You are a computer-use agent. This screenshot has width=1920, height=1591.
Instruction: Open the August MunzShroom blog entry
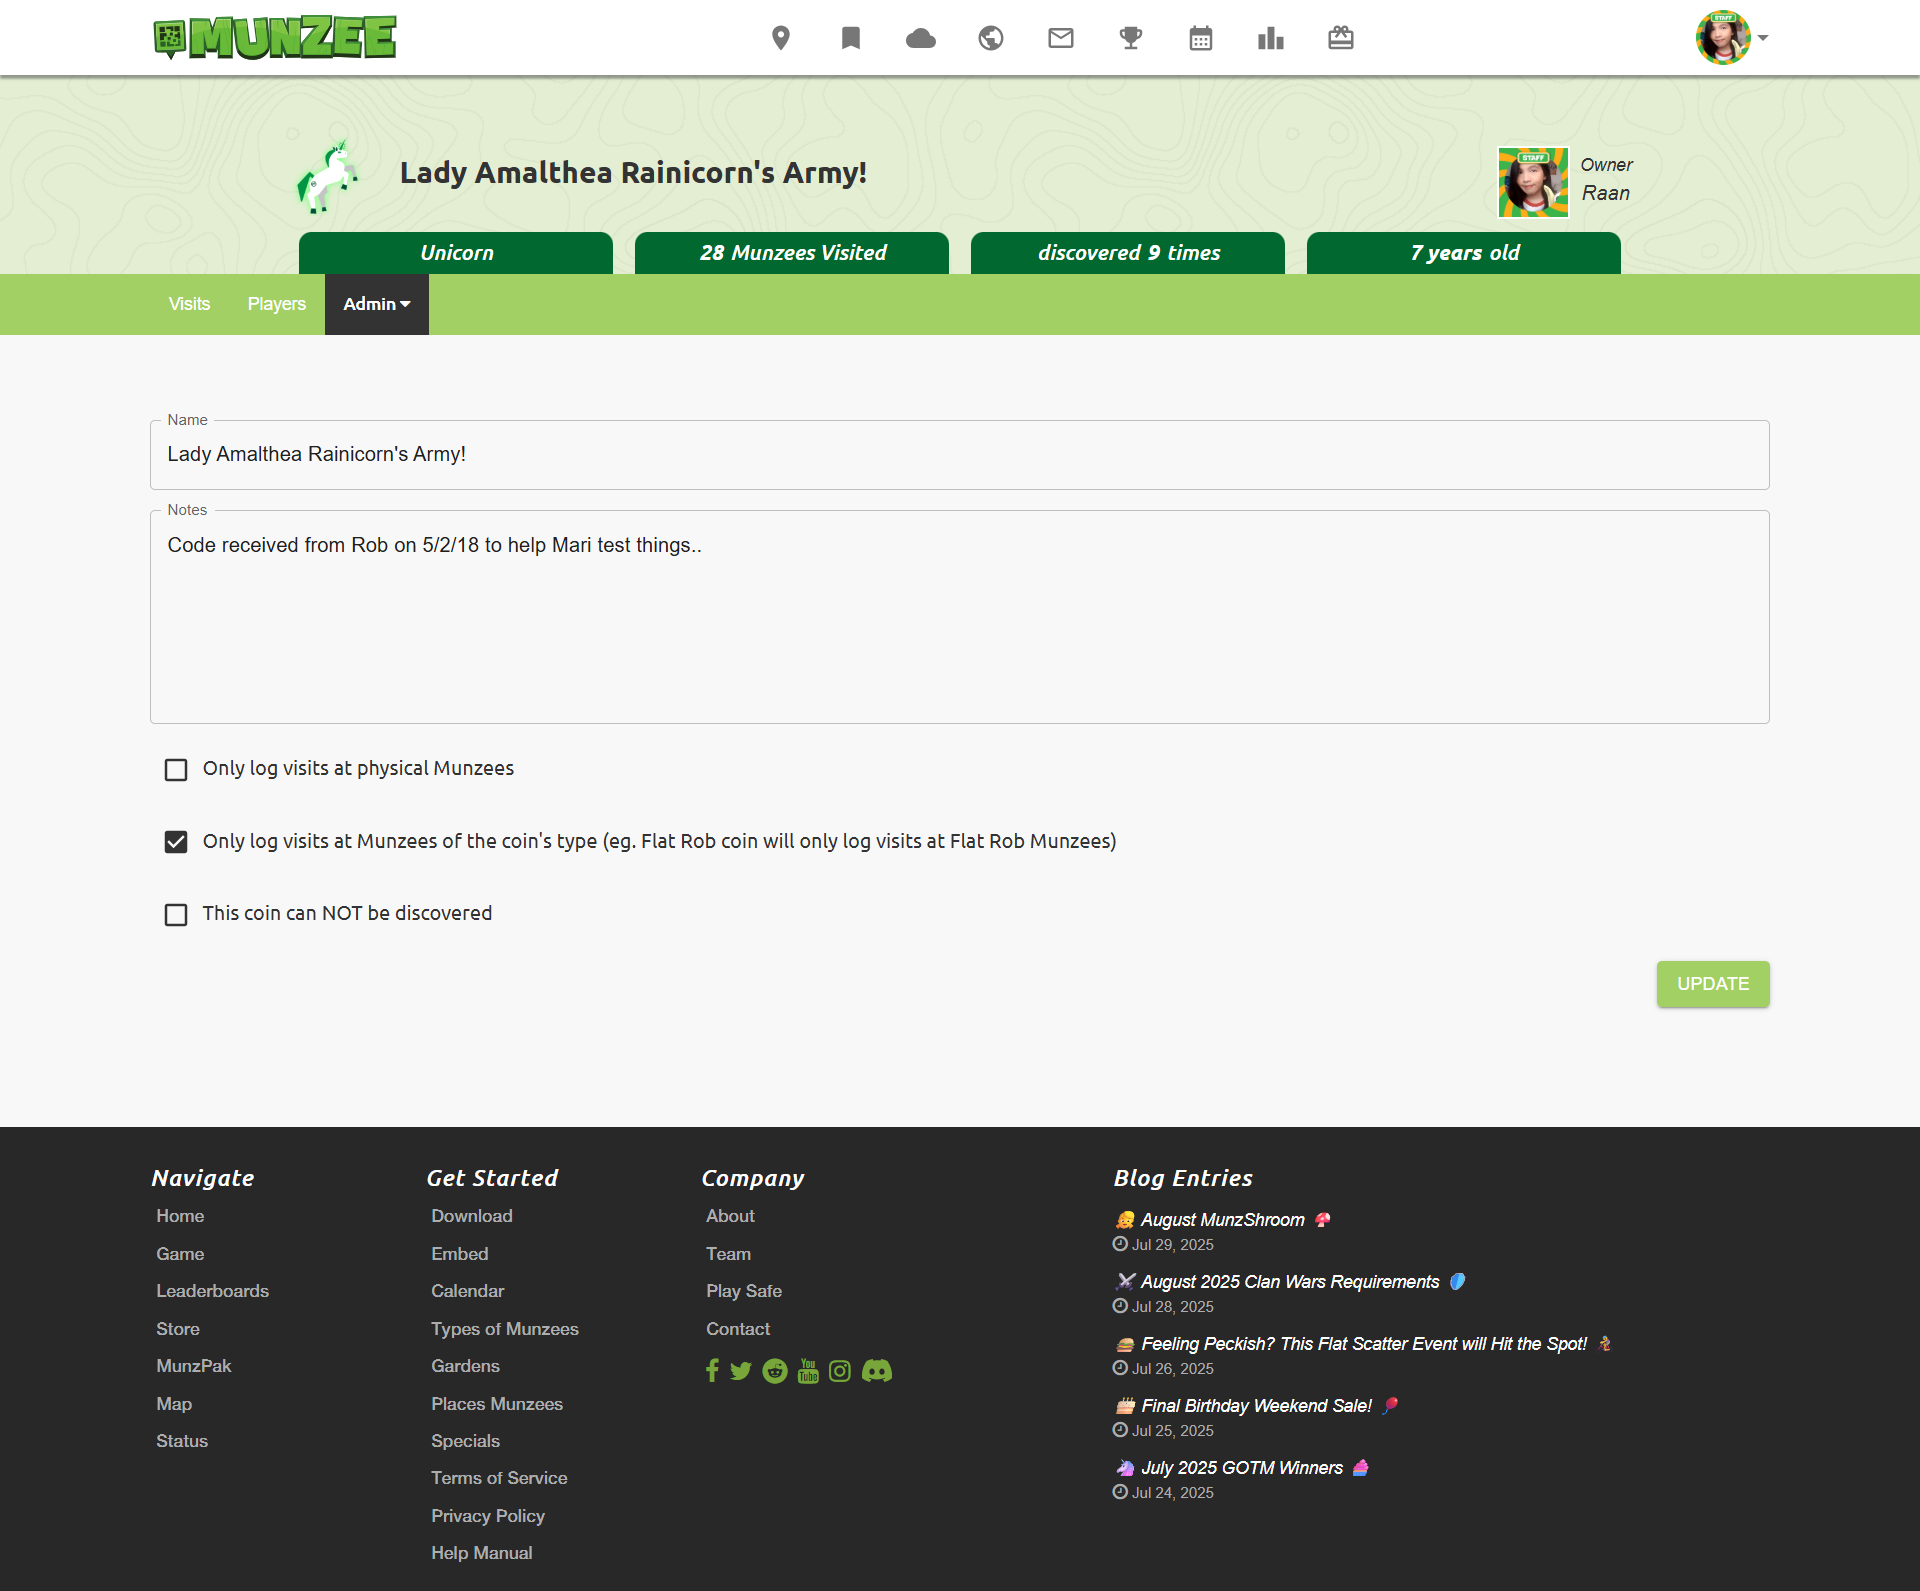tap(1222, 1220)
